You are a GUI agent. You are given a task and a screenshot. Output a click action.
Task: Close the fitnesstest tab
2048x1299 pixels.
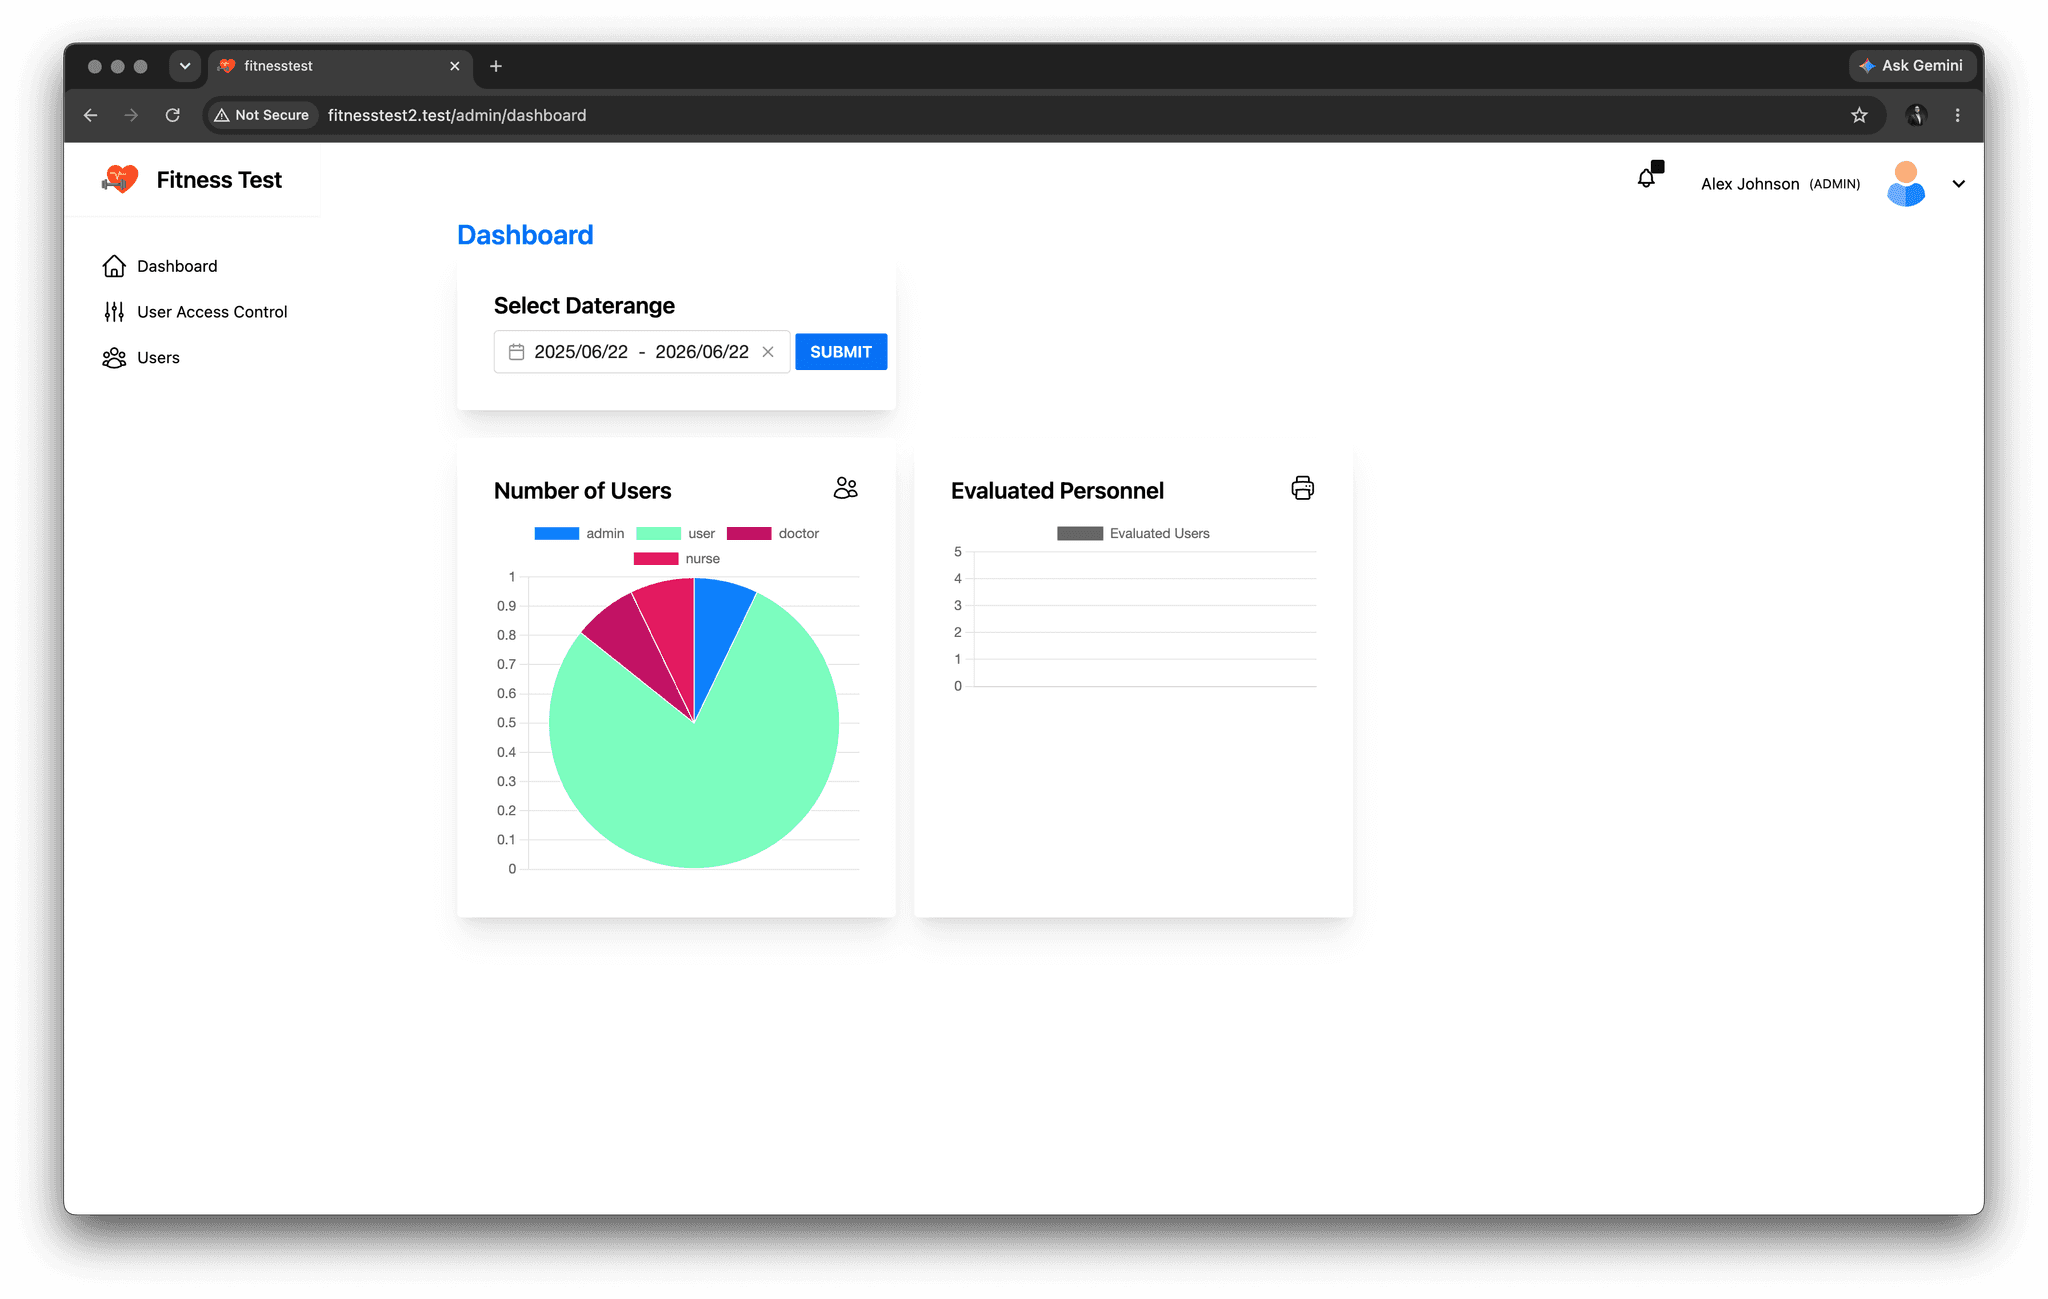[x=455, y=66]
